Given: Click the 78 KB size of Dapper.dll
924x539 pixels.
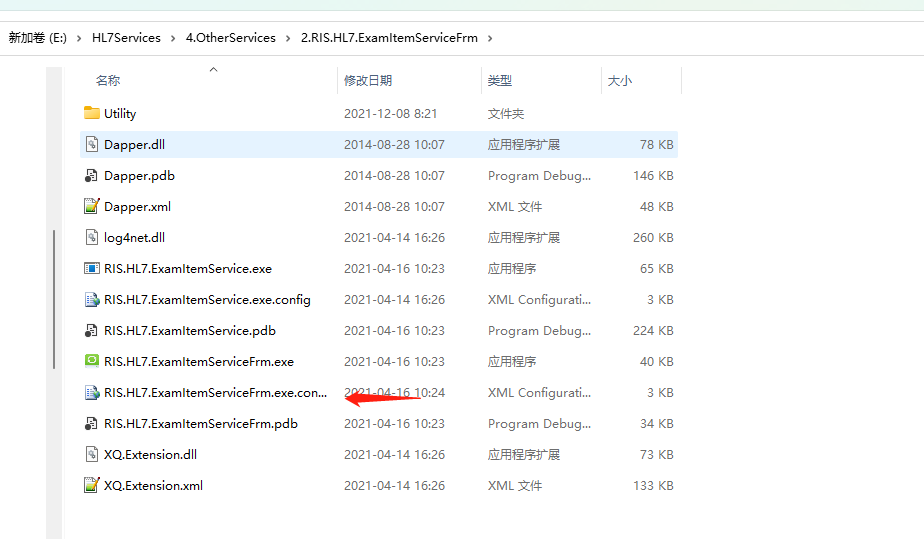Looking at the screenshot, I should tap(656, 144).
